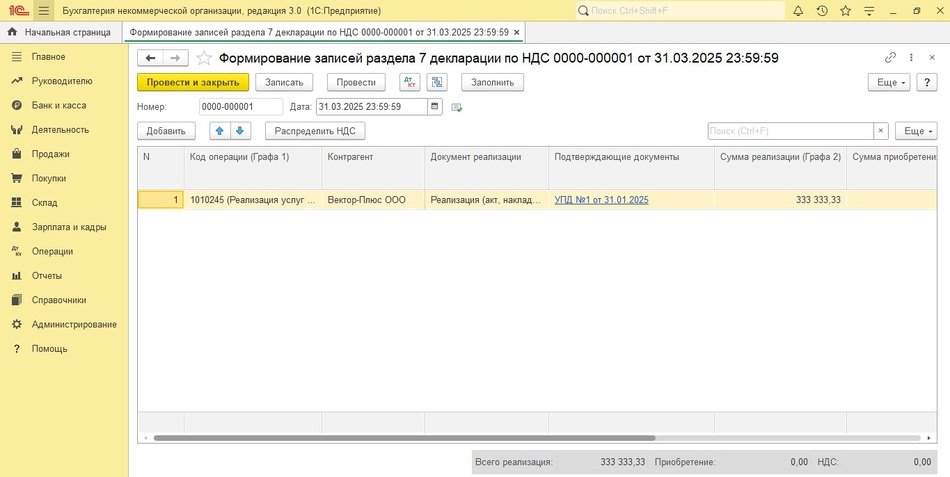Click the table's horizontal scrollbar
The image size is (950, 477).
tap(400, 437)
